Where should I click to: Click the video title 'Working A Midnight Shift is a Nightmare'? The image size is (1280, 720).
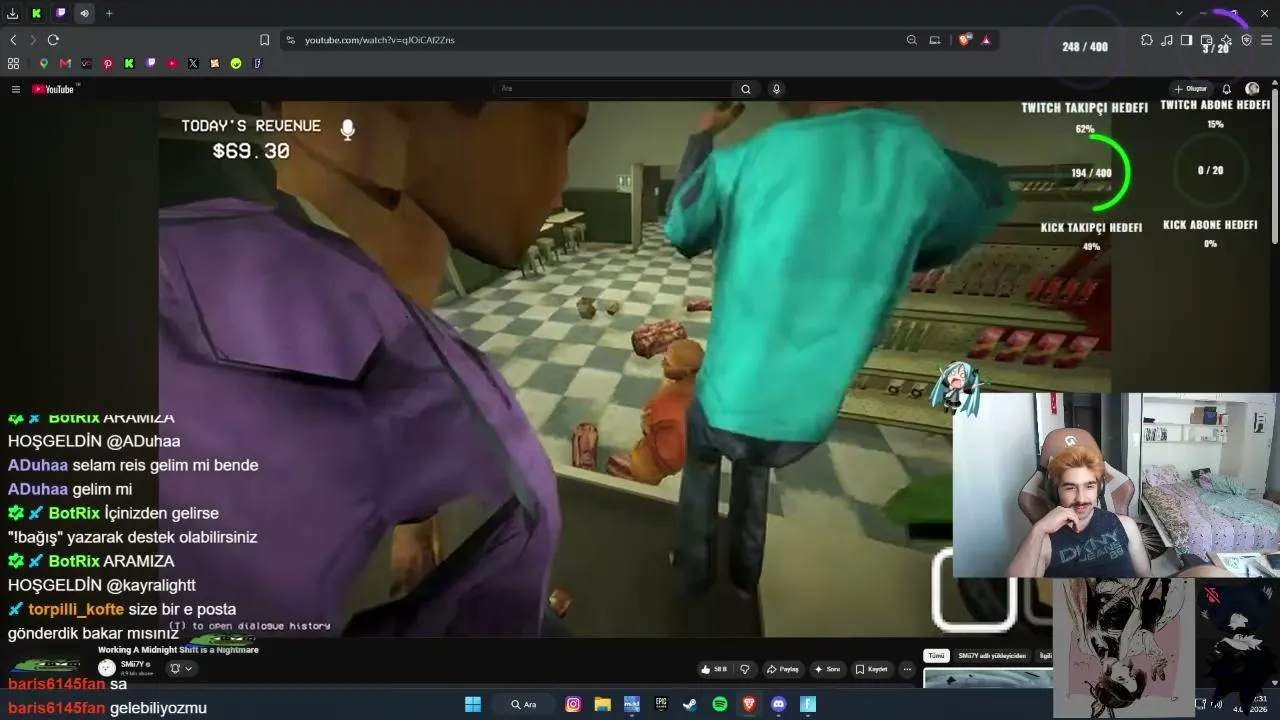click(178, 650)
